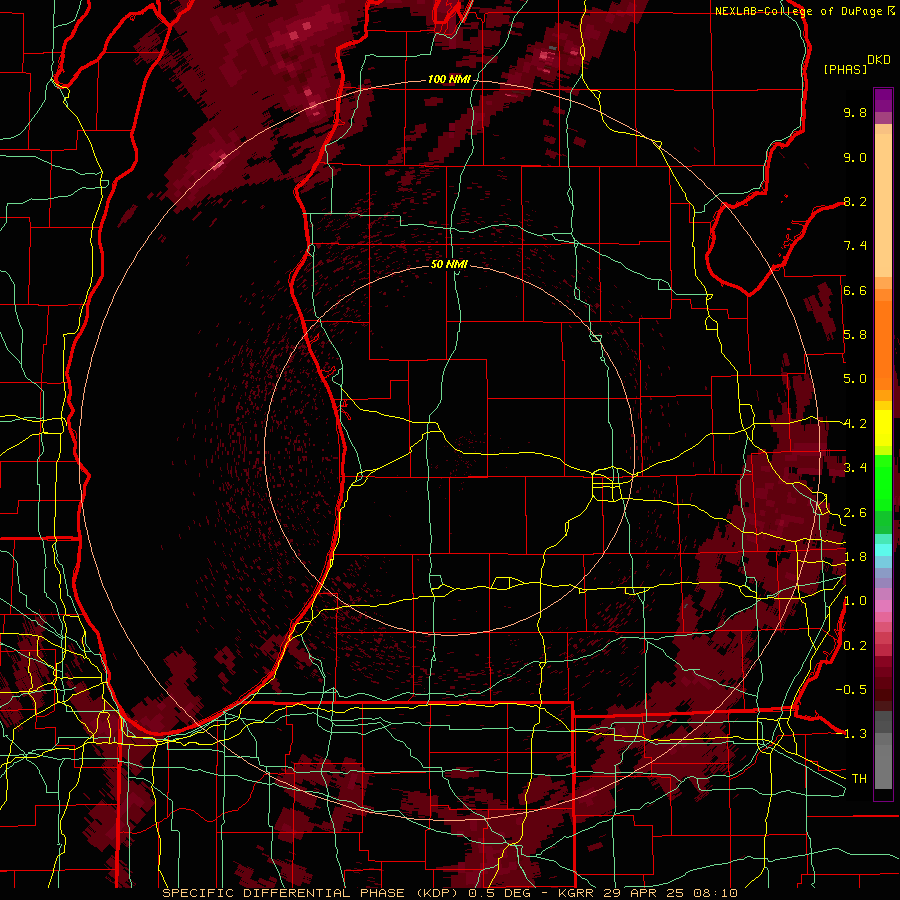Click the 1.0 scale label
Screen dimensions: 900x900
coord(855,601)
